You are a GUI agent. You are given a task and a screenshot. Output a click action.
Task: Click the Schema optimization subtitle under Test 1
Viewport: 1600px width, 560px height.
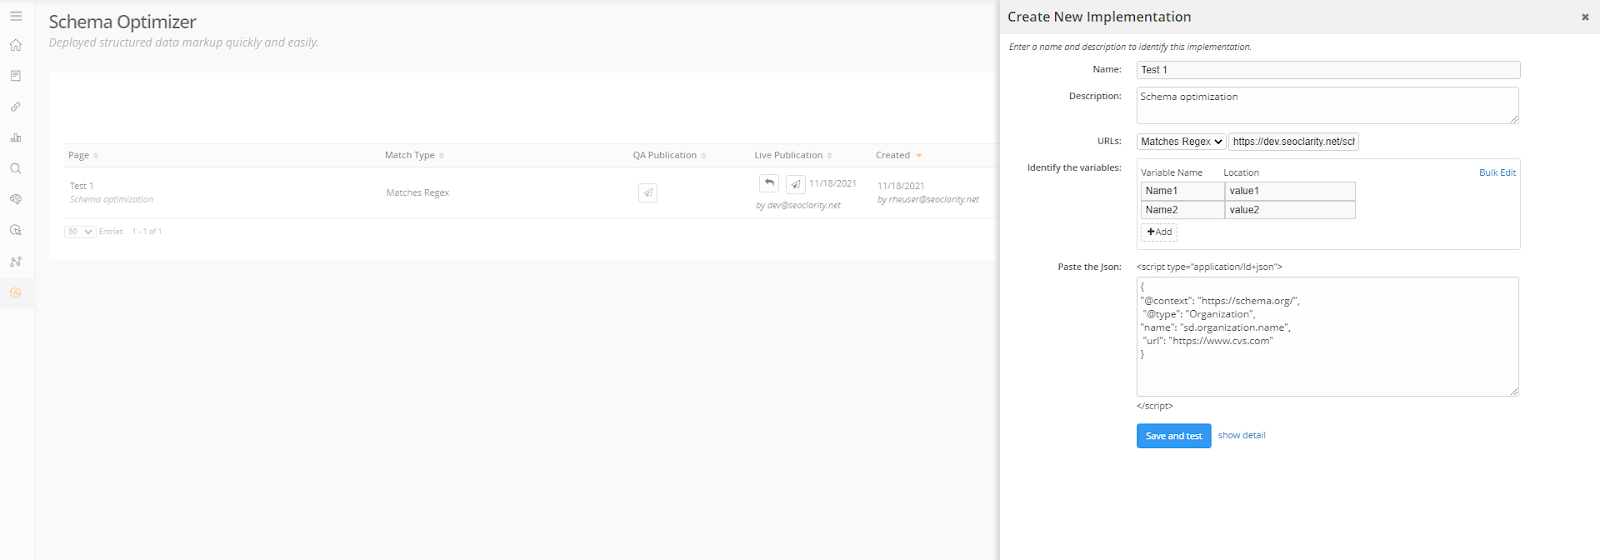112,200
